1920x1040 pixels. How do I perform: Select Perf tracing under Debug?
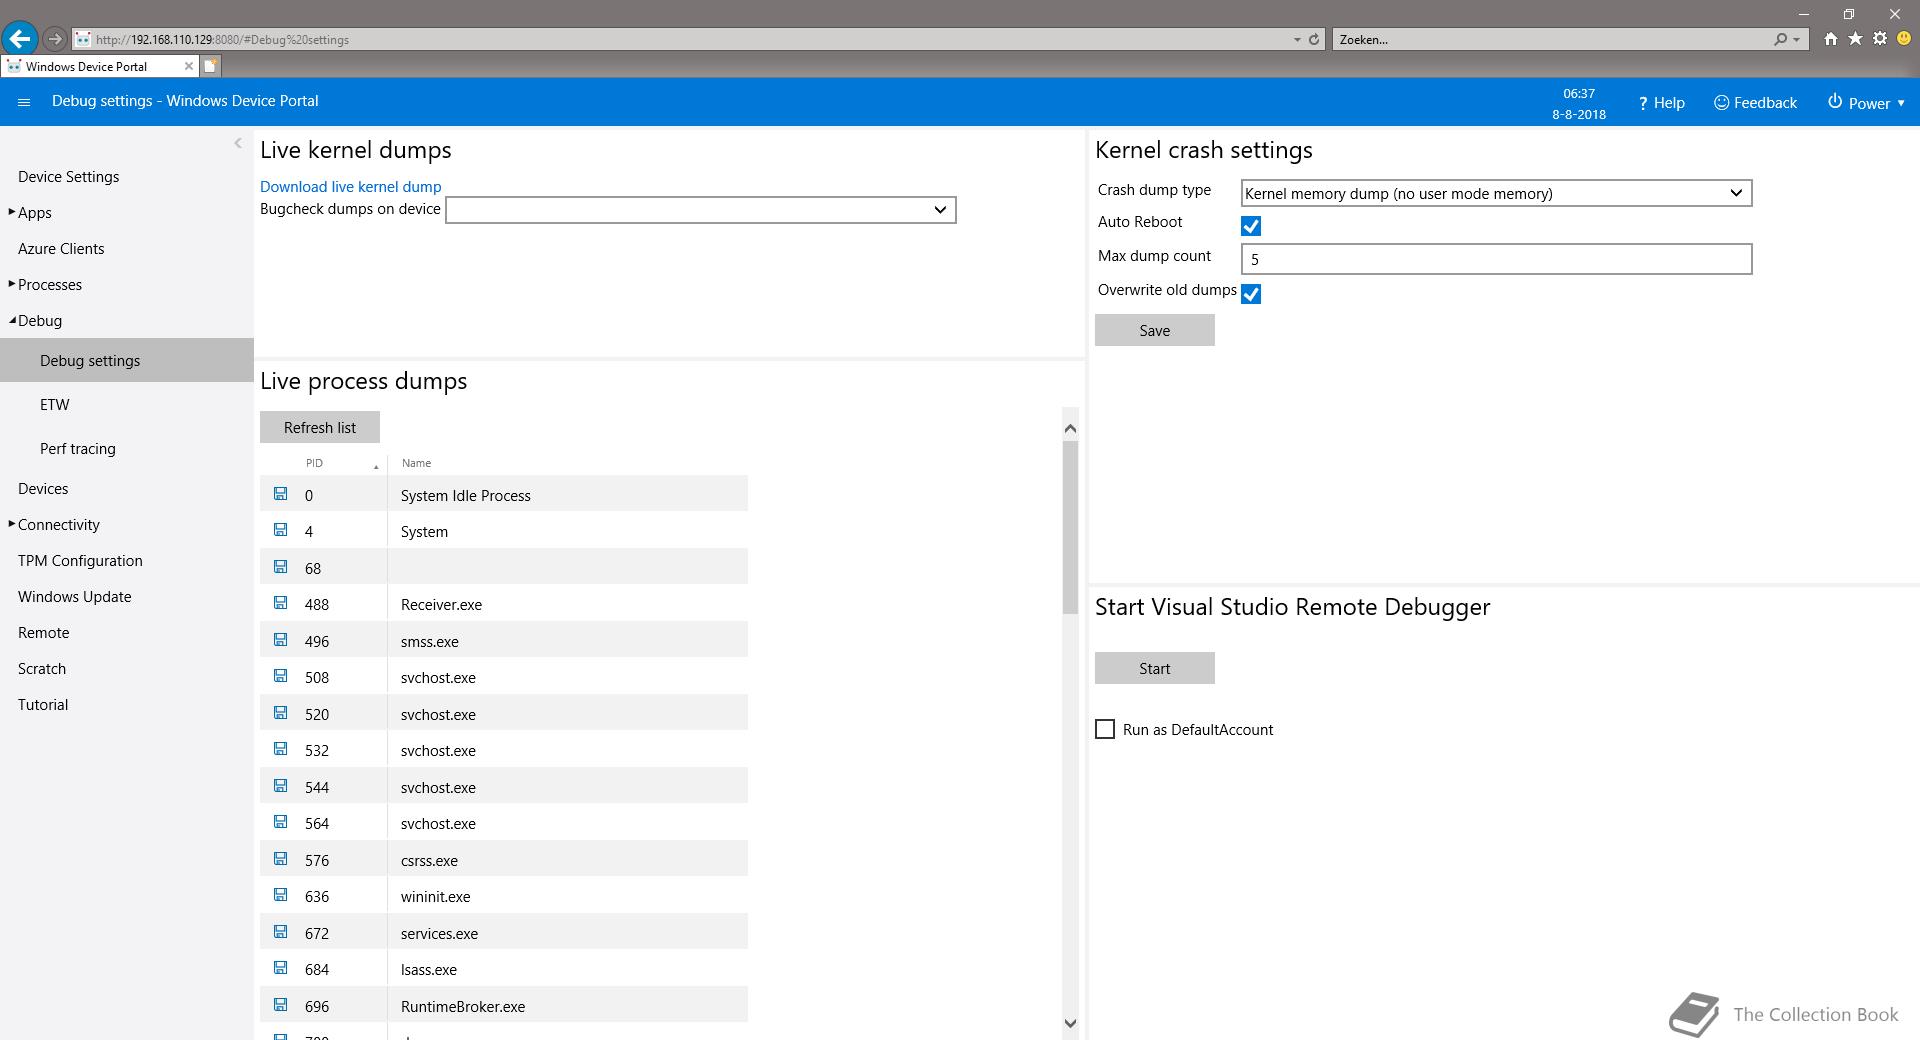click(x=78, y=449)
